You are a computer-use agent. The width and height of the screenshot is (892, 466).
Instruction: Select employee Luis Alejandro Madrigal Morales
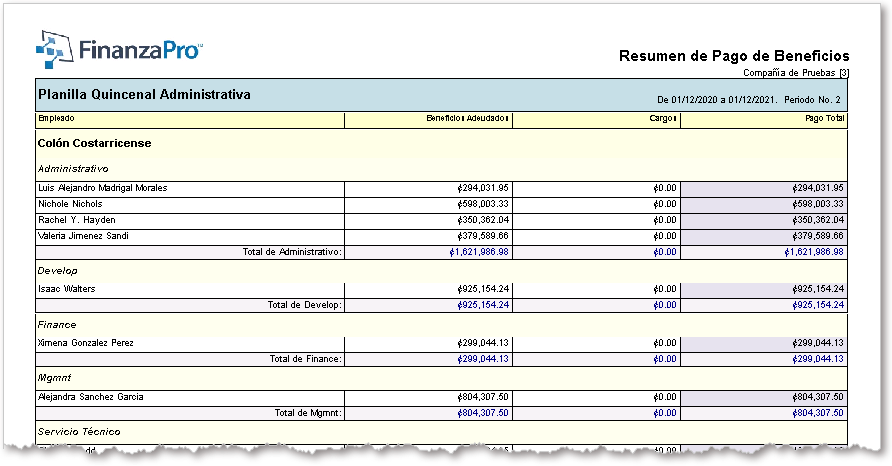coord(102,188)
